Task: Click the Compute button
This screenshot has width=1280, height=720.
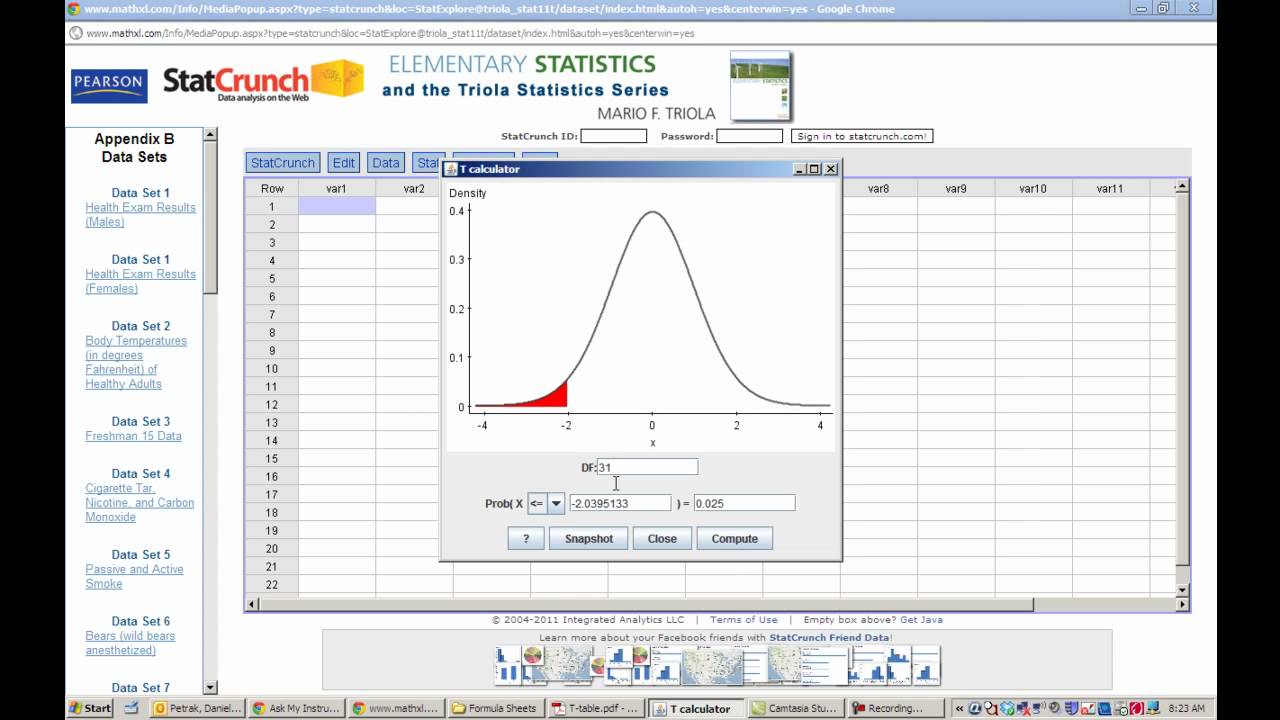Action: 735,538
